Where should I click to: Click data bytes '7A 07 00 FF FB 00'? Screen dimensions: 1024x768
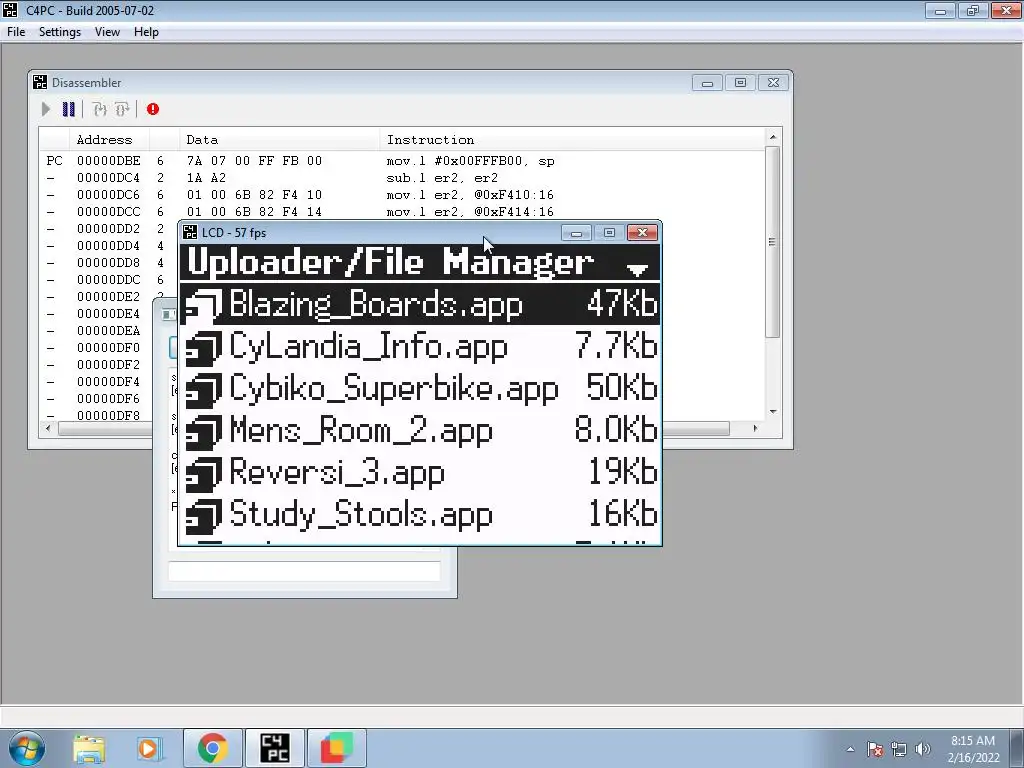(254, 161)
